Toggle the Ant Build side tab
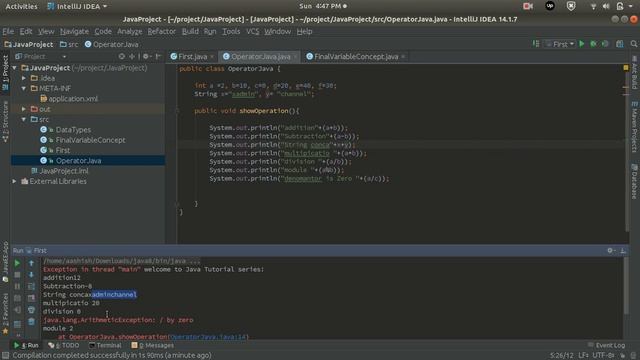 (635, 73)
